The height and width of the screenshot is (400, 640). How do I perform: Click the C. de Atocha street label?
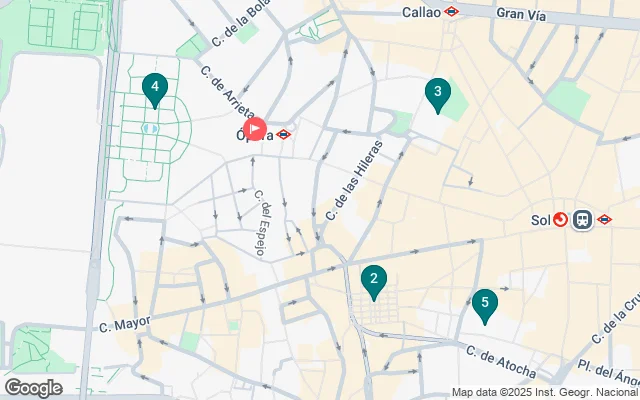[501, 362]
